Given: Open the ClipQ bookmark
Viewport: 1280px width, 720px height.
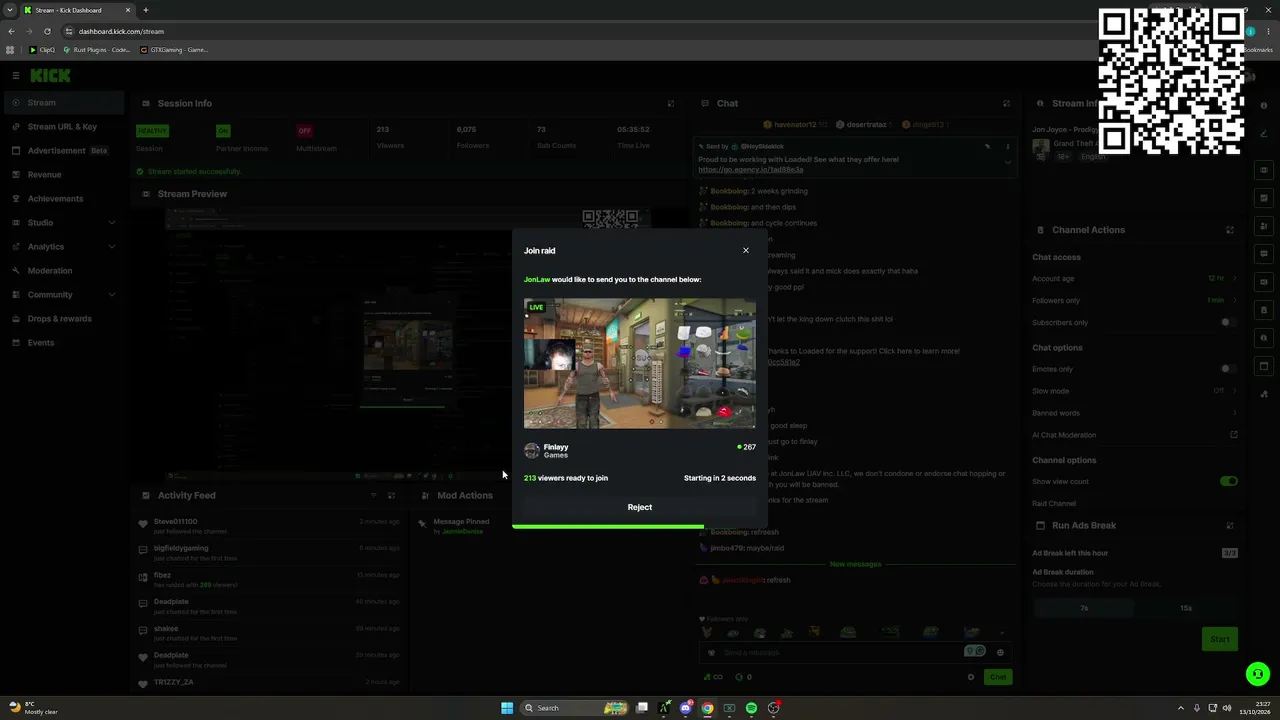Looking at the screenshot, I should tap(42, 49).
